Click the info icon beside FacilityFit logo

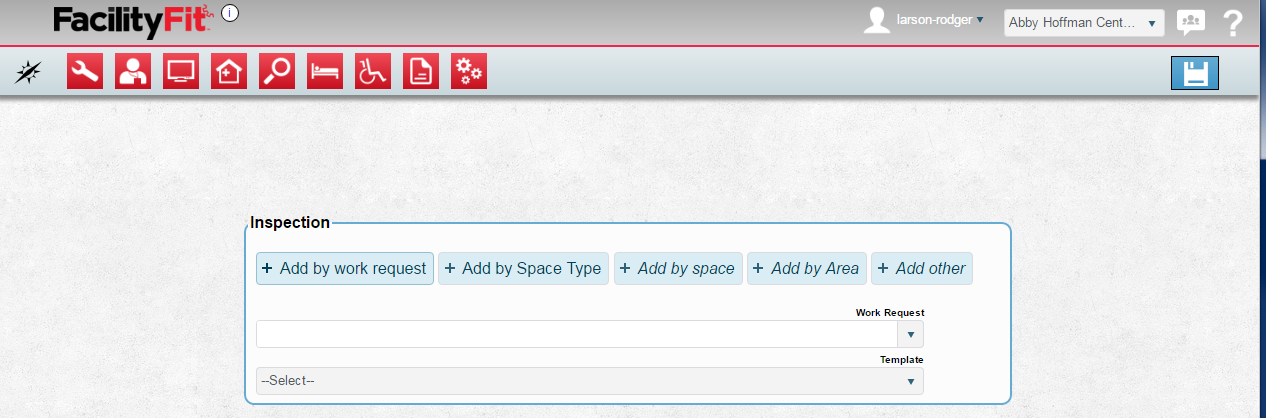click(231, 13)
